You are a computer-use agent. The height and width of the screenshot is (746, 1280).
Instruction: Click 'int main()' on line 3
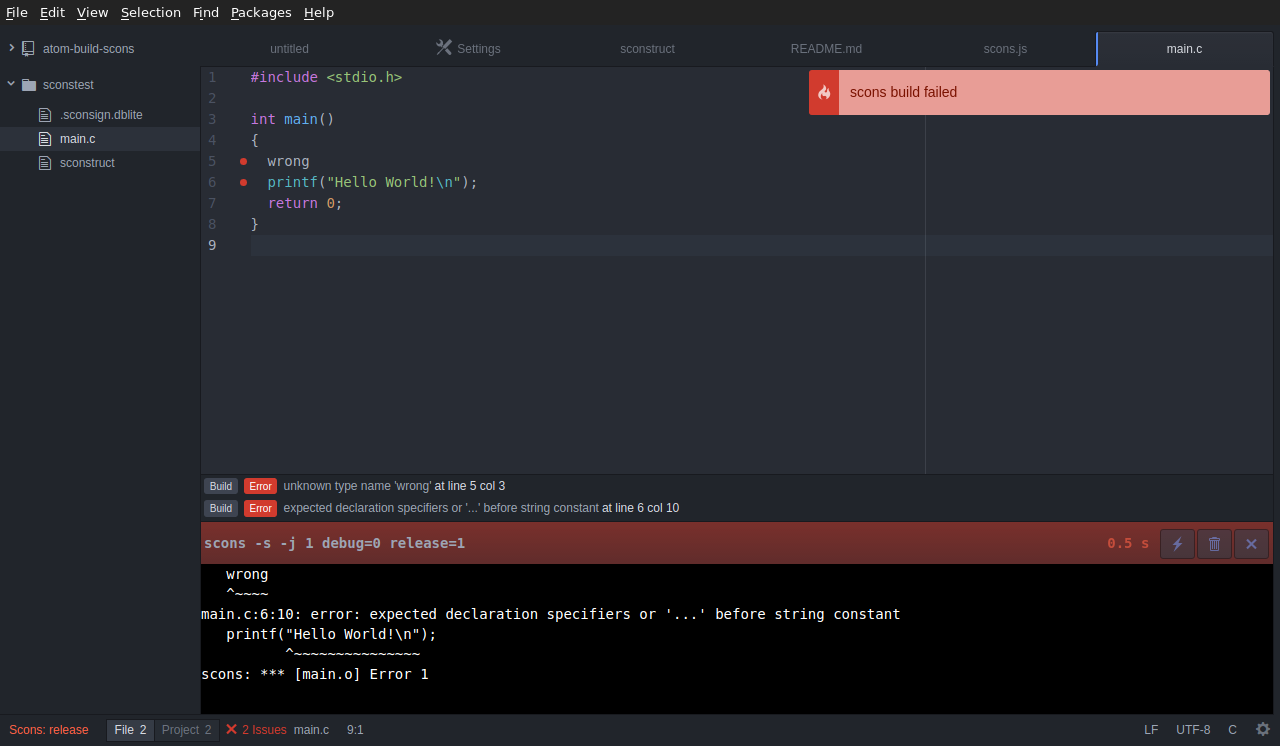(x=292, y=119)
